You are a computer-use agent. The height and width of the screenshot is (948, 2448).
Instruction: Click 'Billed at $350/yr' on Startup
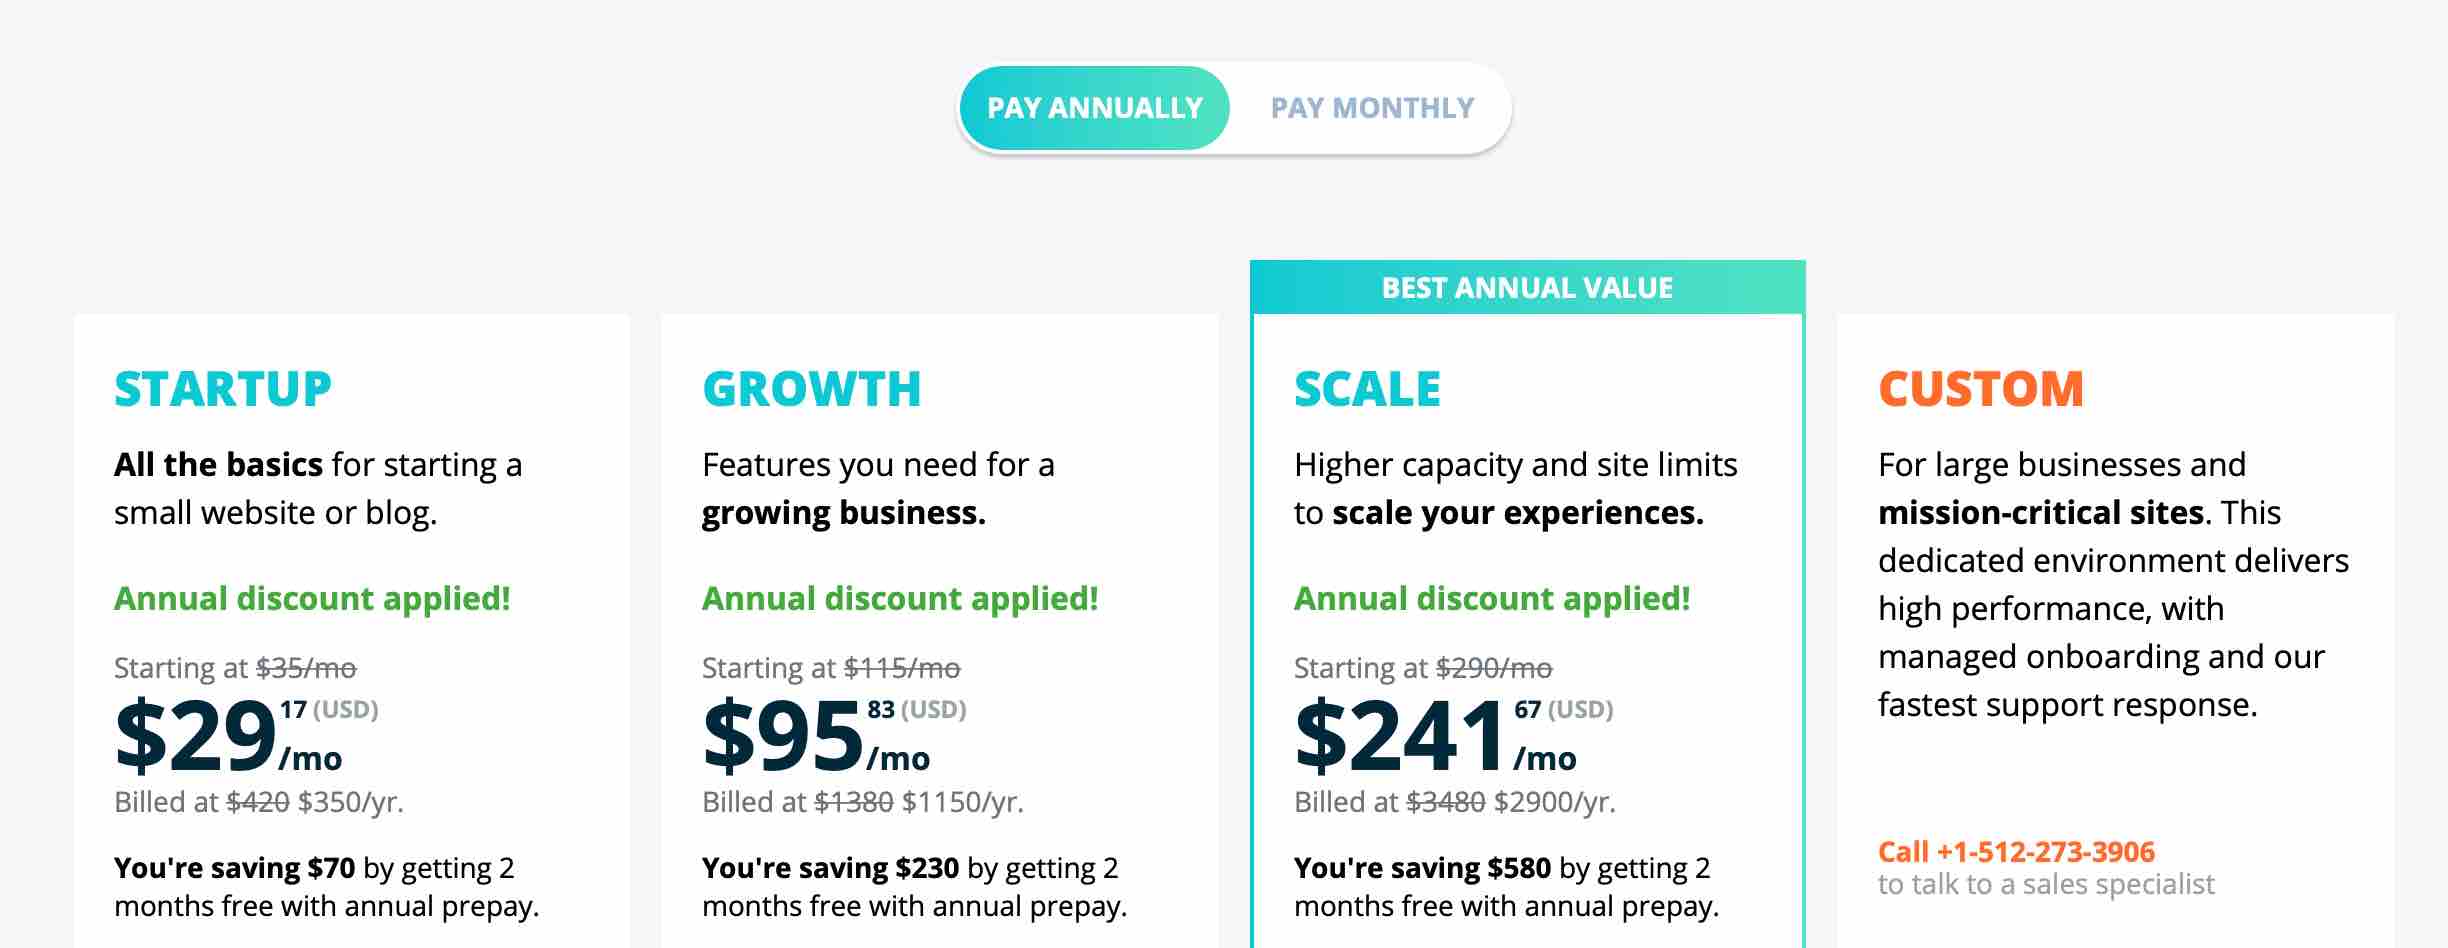click(x=259, y=802)
